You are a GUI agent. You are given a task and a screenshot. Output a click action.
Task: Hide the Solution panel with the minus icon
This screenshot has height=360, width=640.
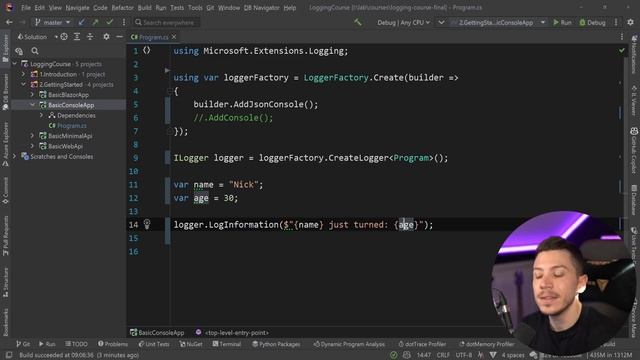(119, 37)
